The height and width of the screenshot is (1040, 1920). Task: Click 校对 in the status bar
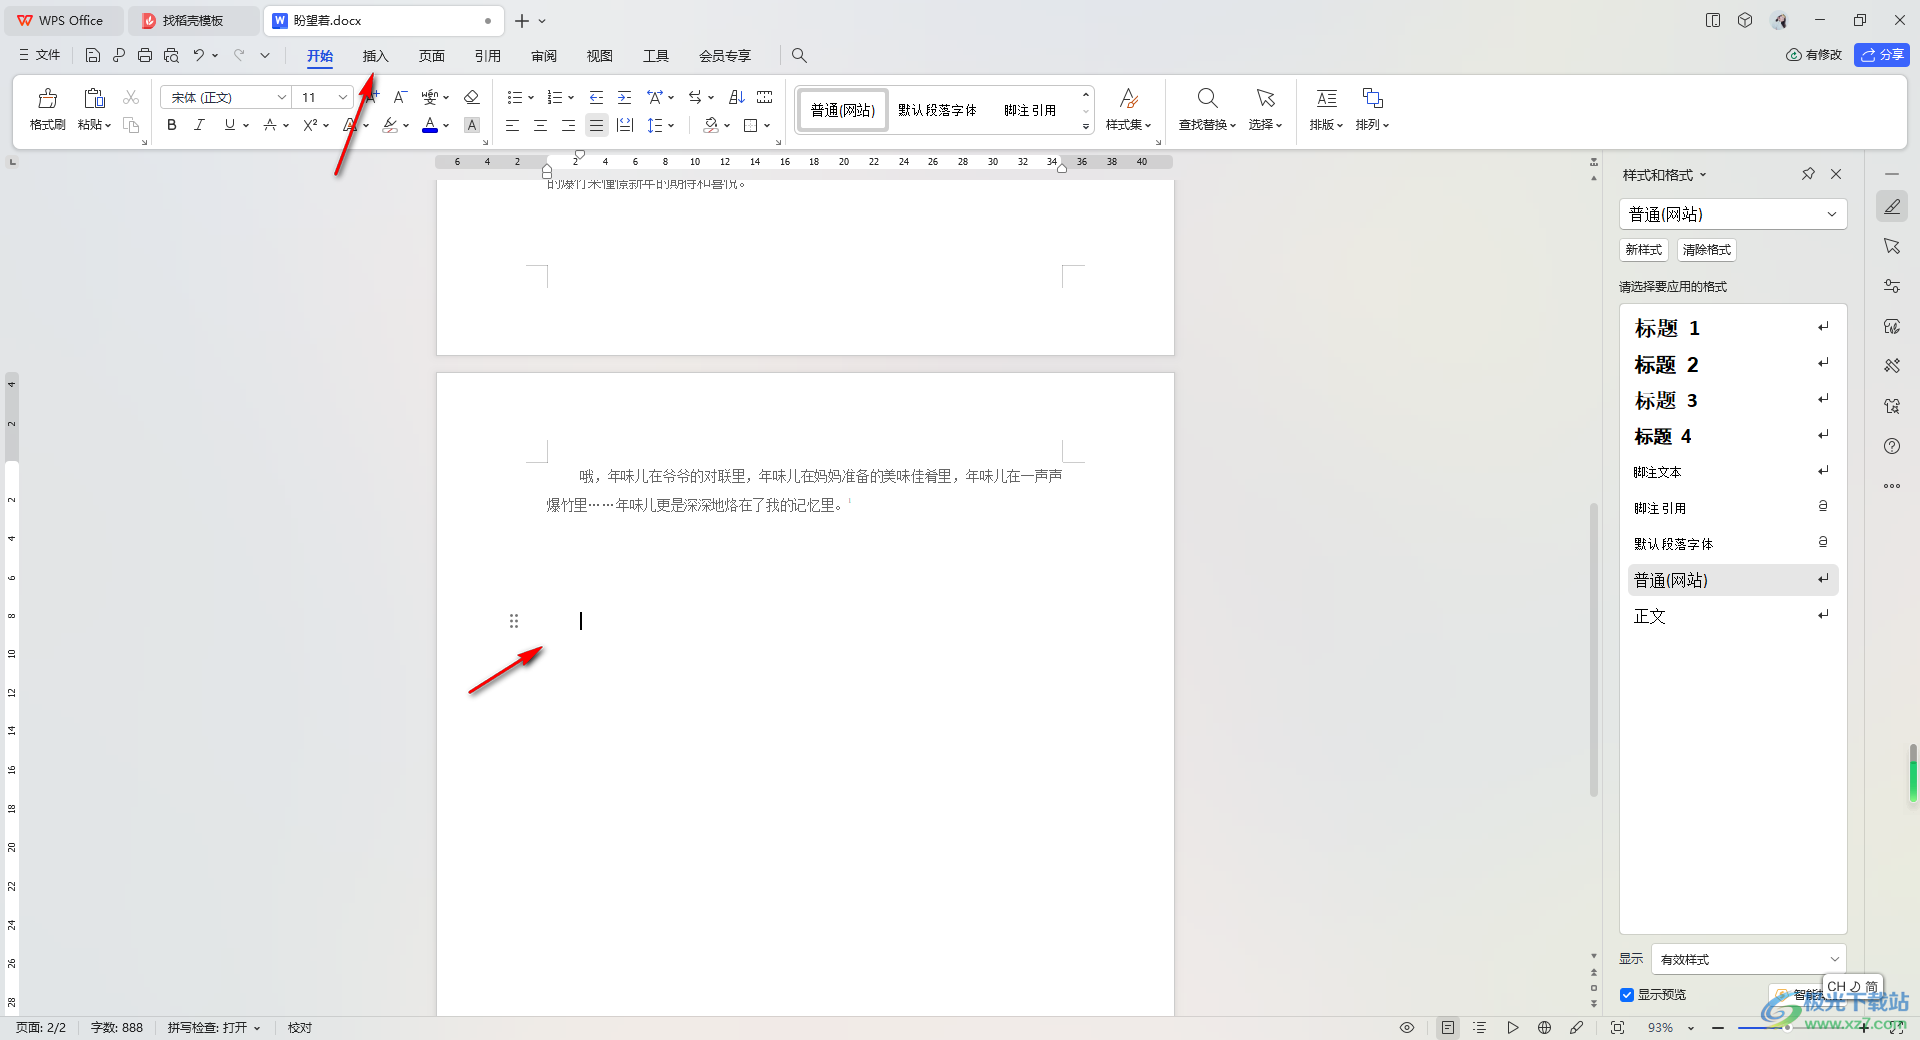(300, 1028)
